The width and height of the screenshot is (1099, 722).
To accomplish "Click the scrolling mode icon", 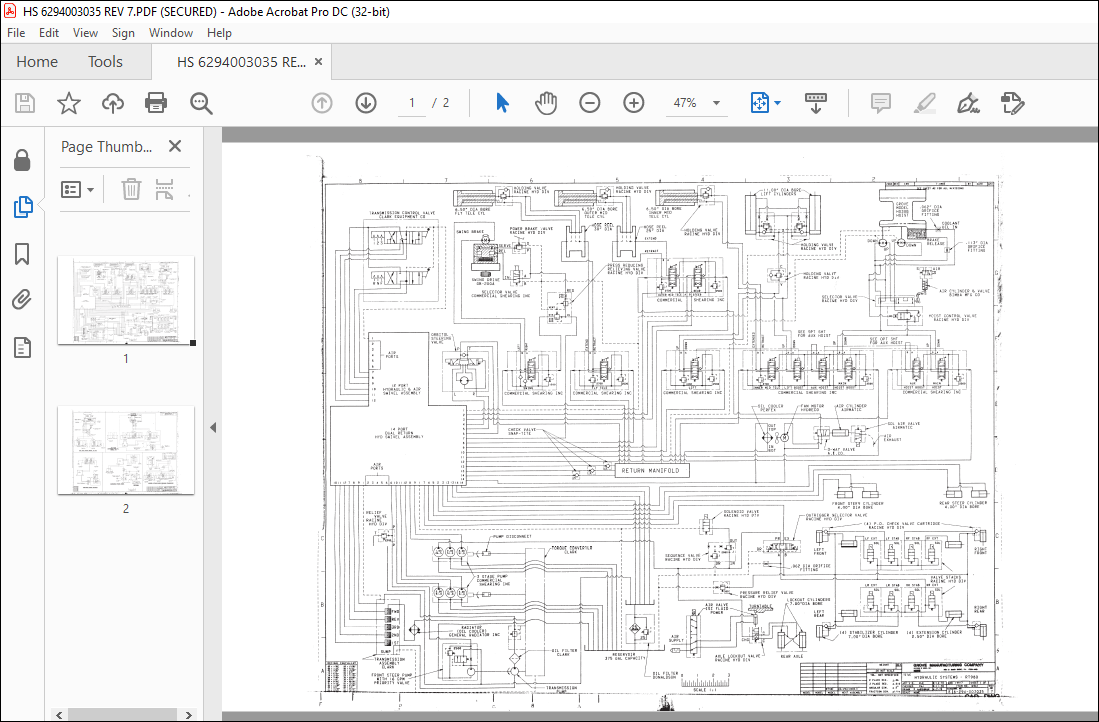I will pyautogui.click(x=816, y=103).
